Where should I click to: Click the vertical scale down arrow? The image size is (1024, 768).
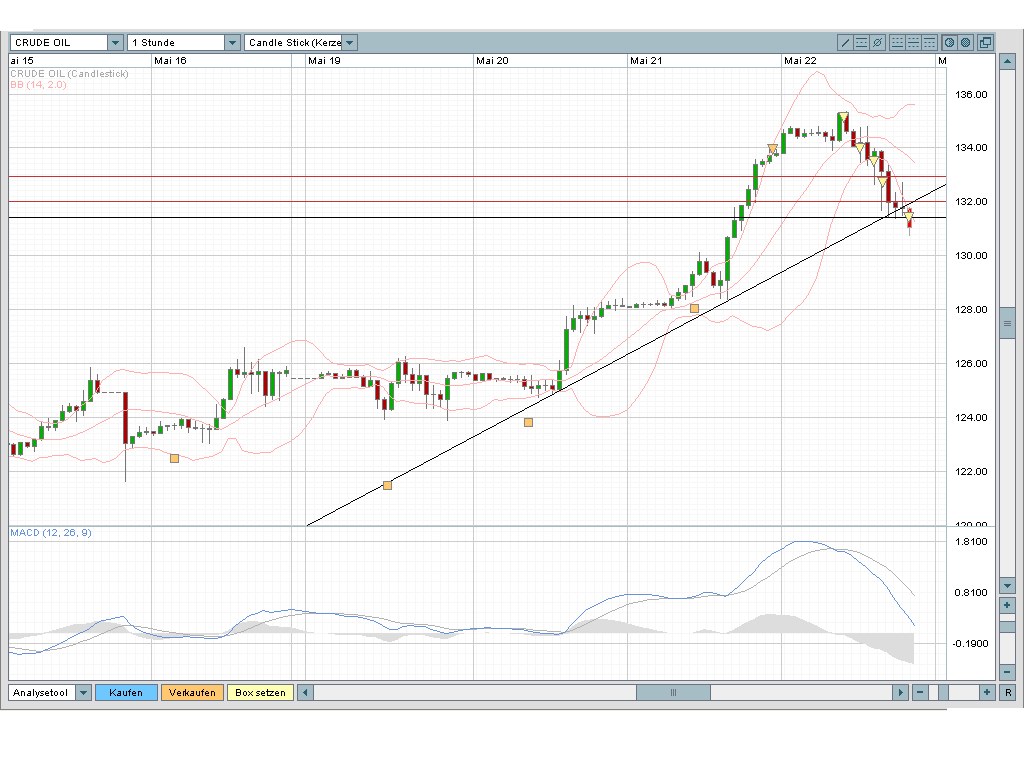1007,586
